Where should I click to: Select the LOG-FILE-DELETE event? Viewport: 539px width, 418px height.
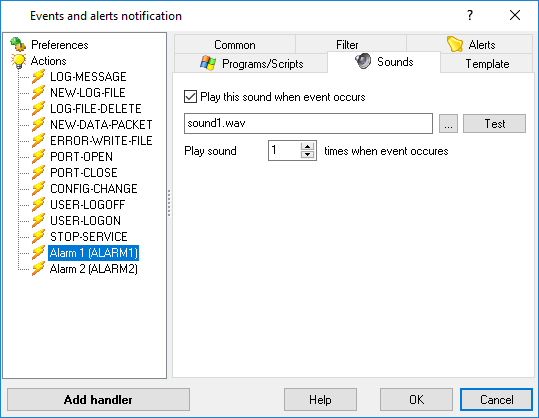point(96,109)
